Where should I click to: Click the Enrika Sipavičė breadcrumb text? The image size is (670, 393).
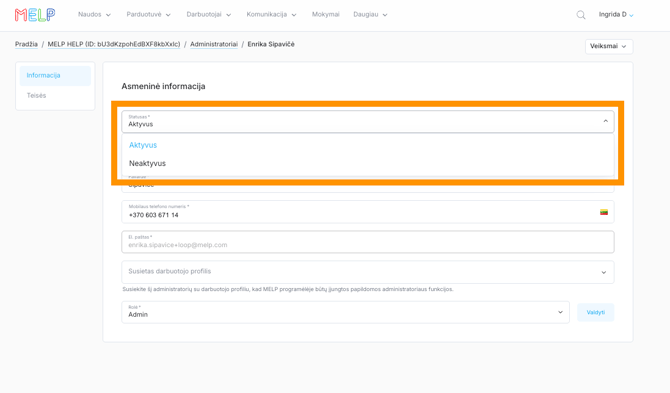[271, 44]
